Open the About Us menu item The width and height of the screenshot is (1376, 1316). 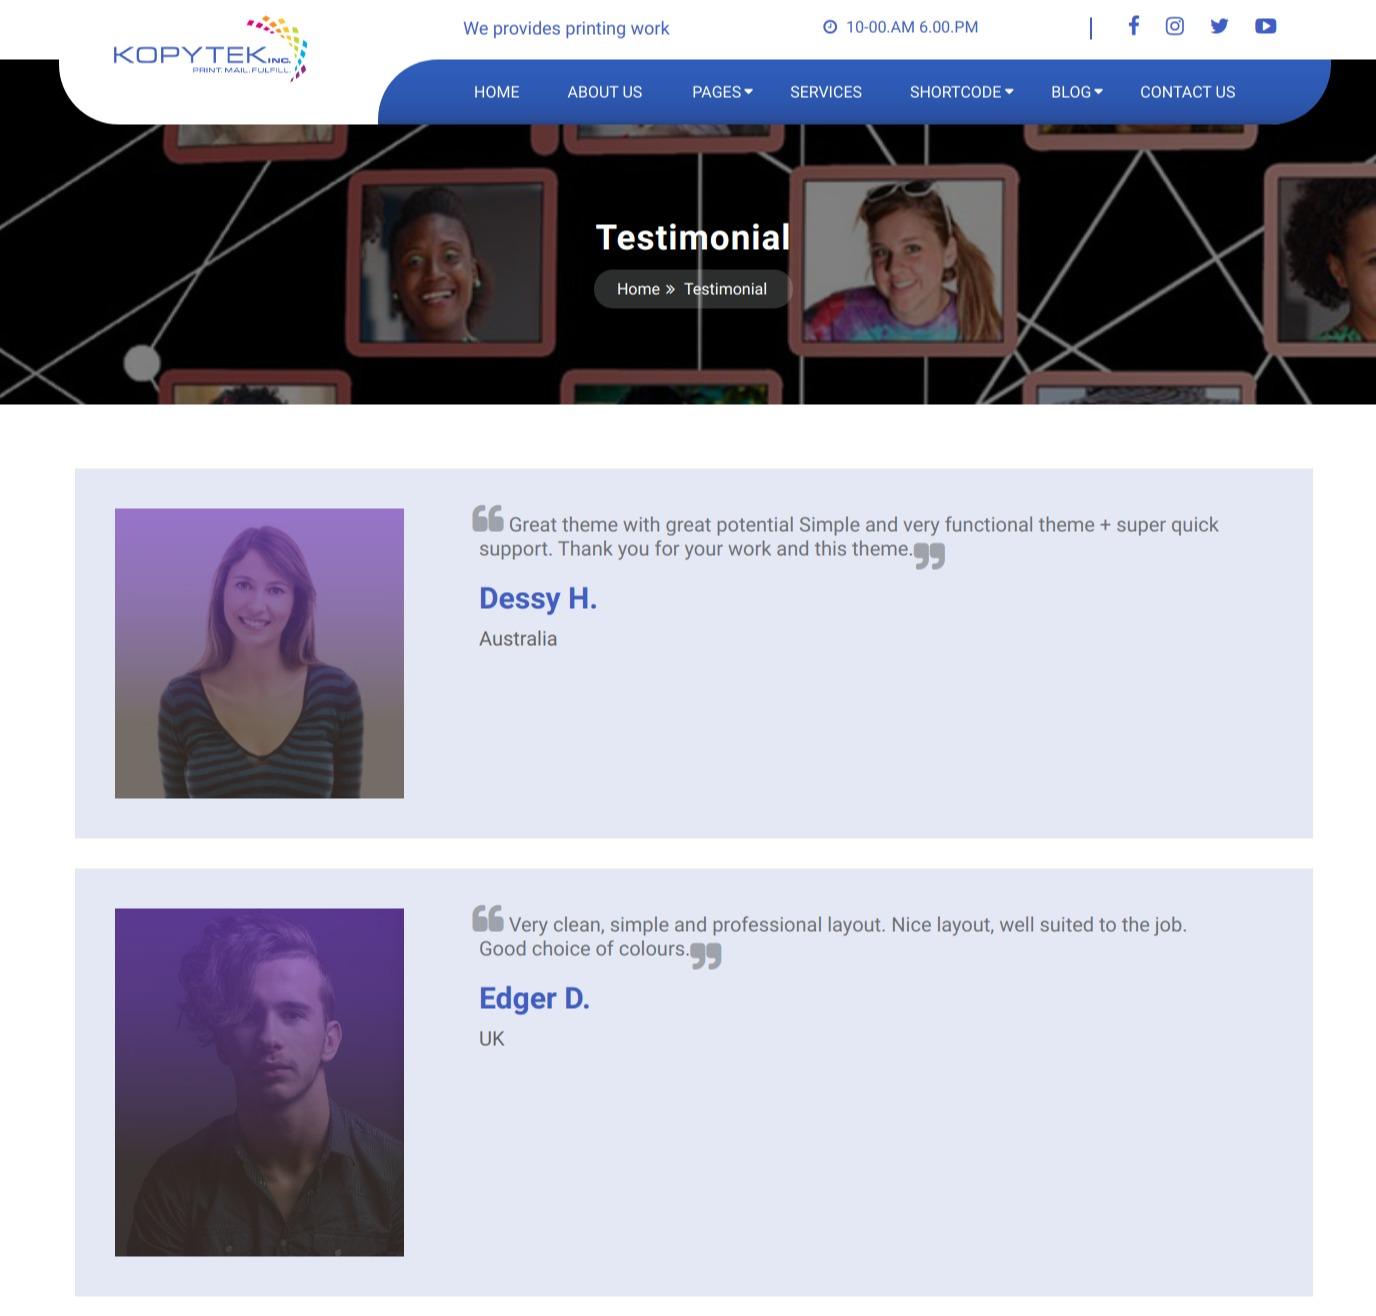click(605, 92)
